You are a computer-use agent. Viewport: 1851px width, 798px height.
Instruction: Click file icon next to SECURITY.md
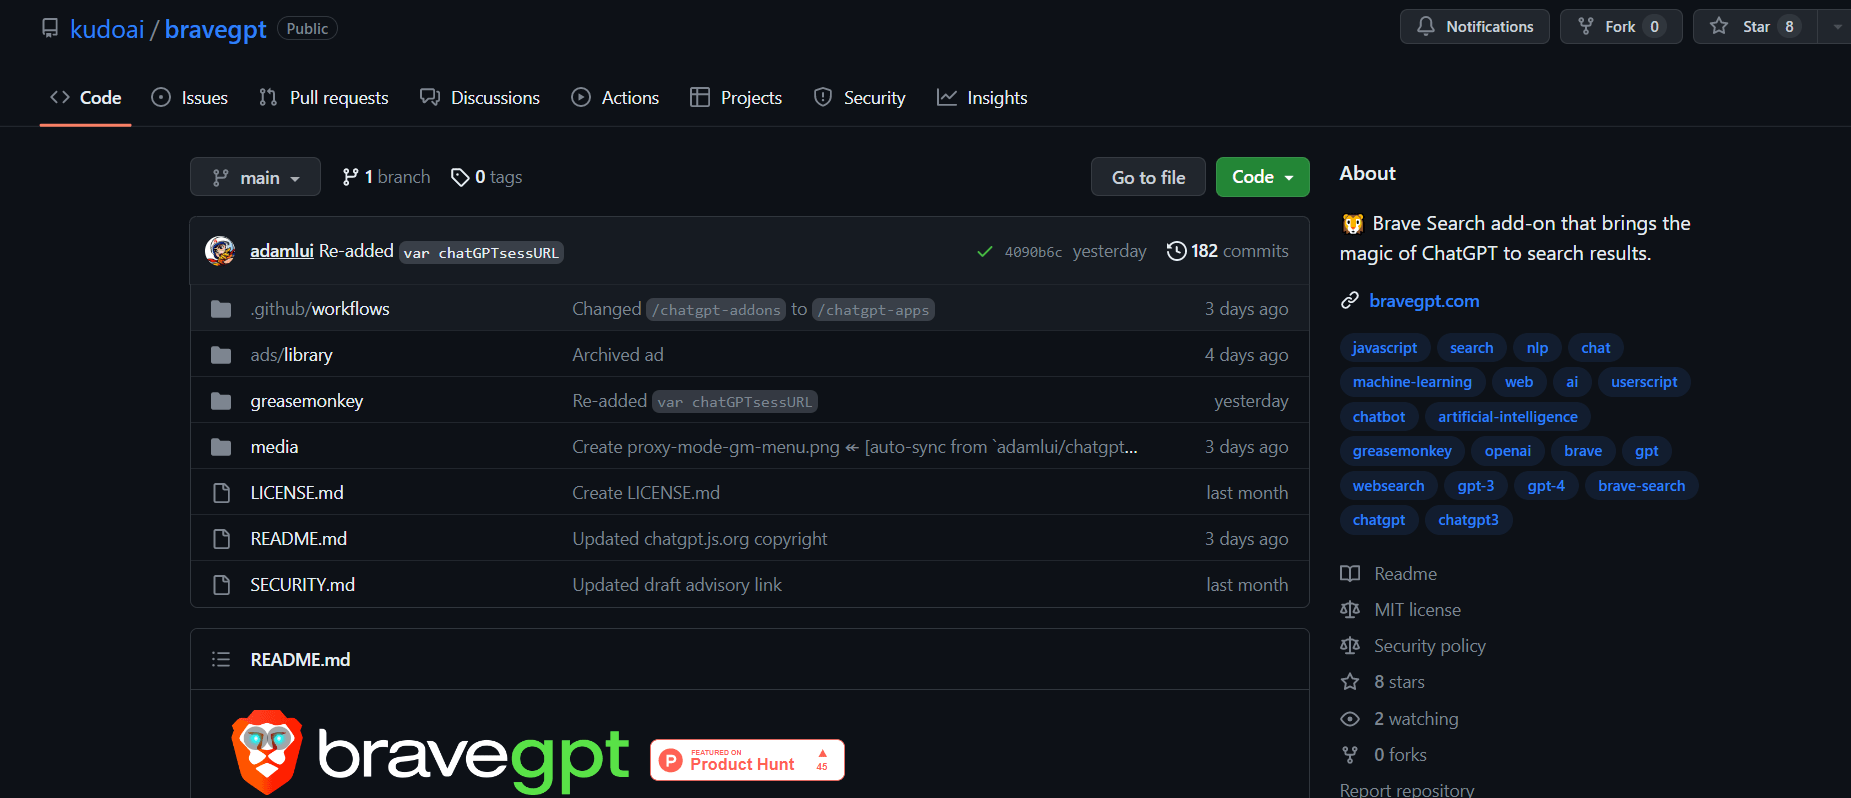coord(221,585)
